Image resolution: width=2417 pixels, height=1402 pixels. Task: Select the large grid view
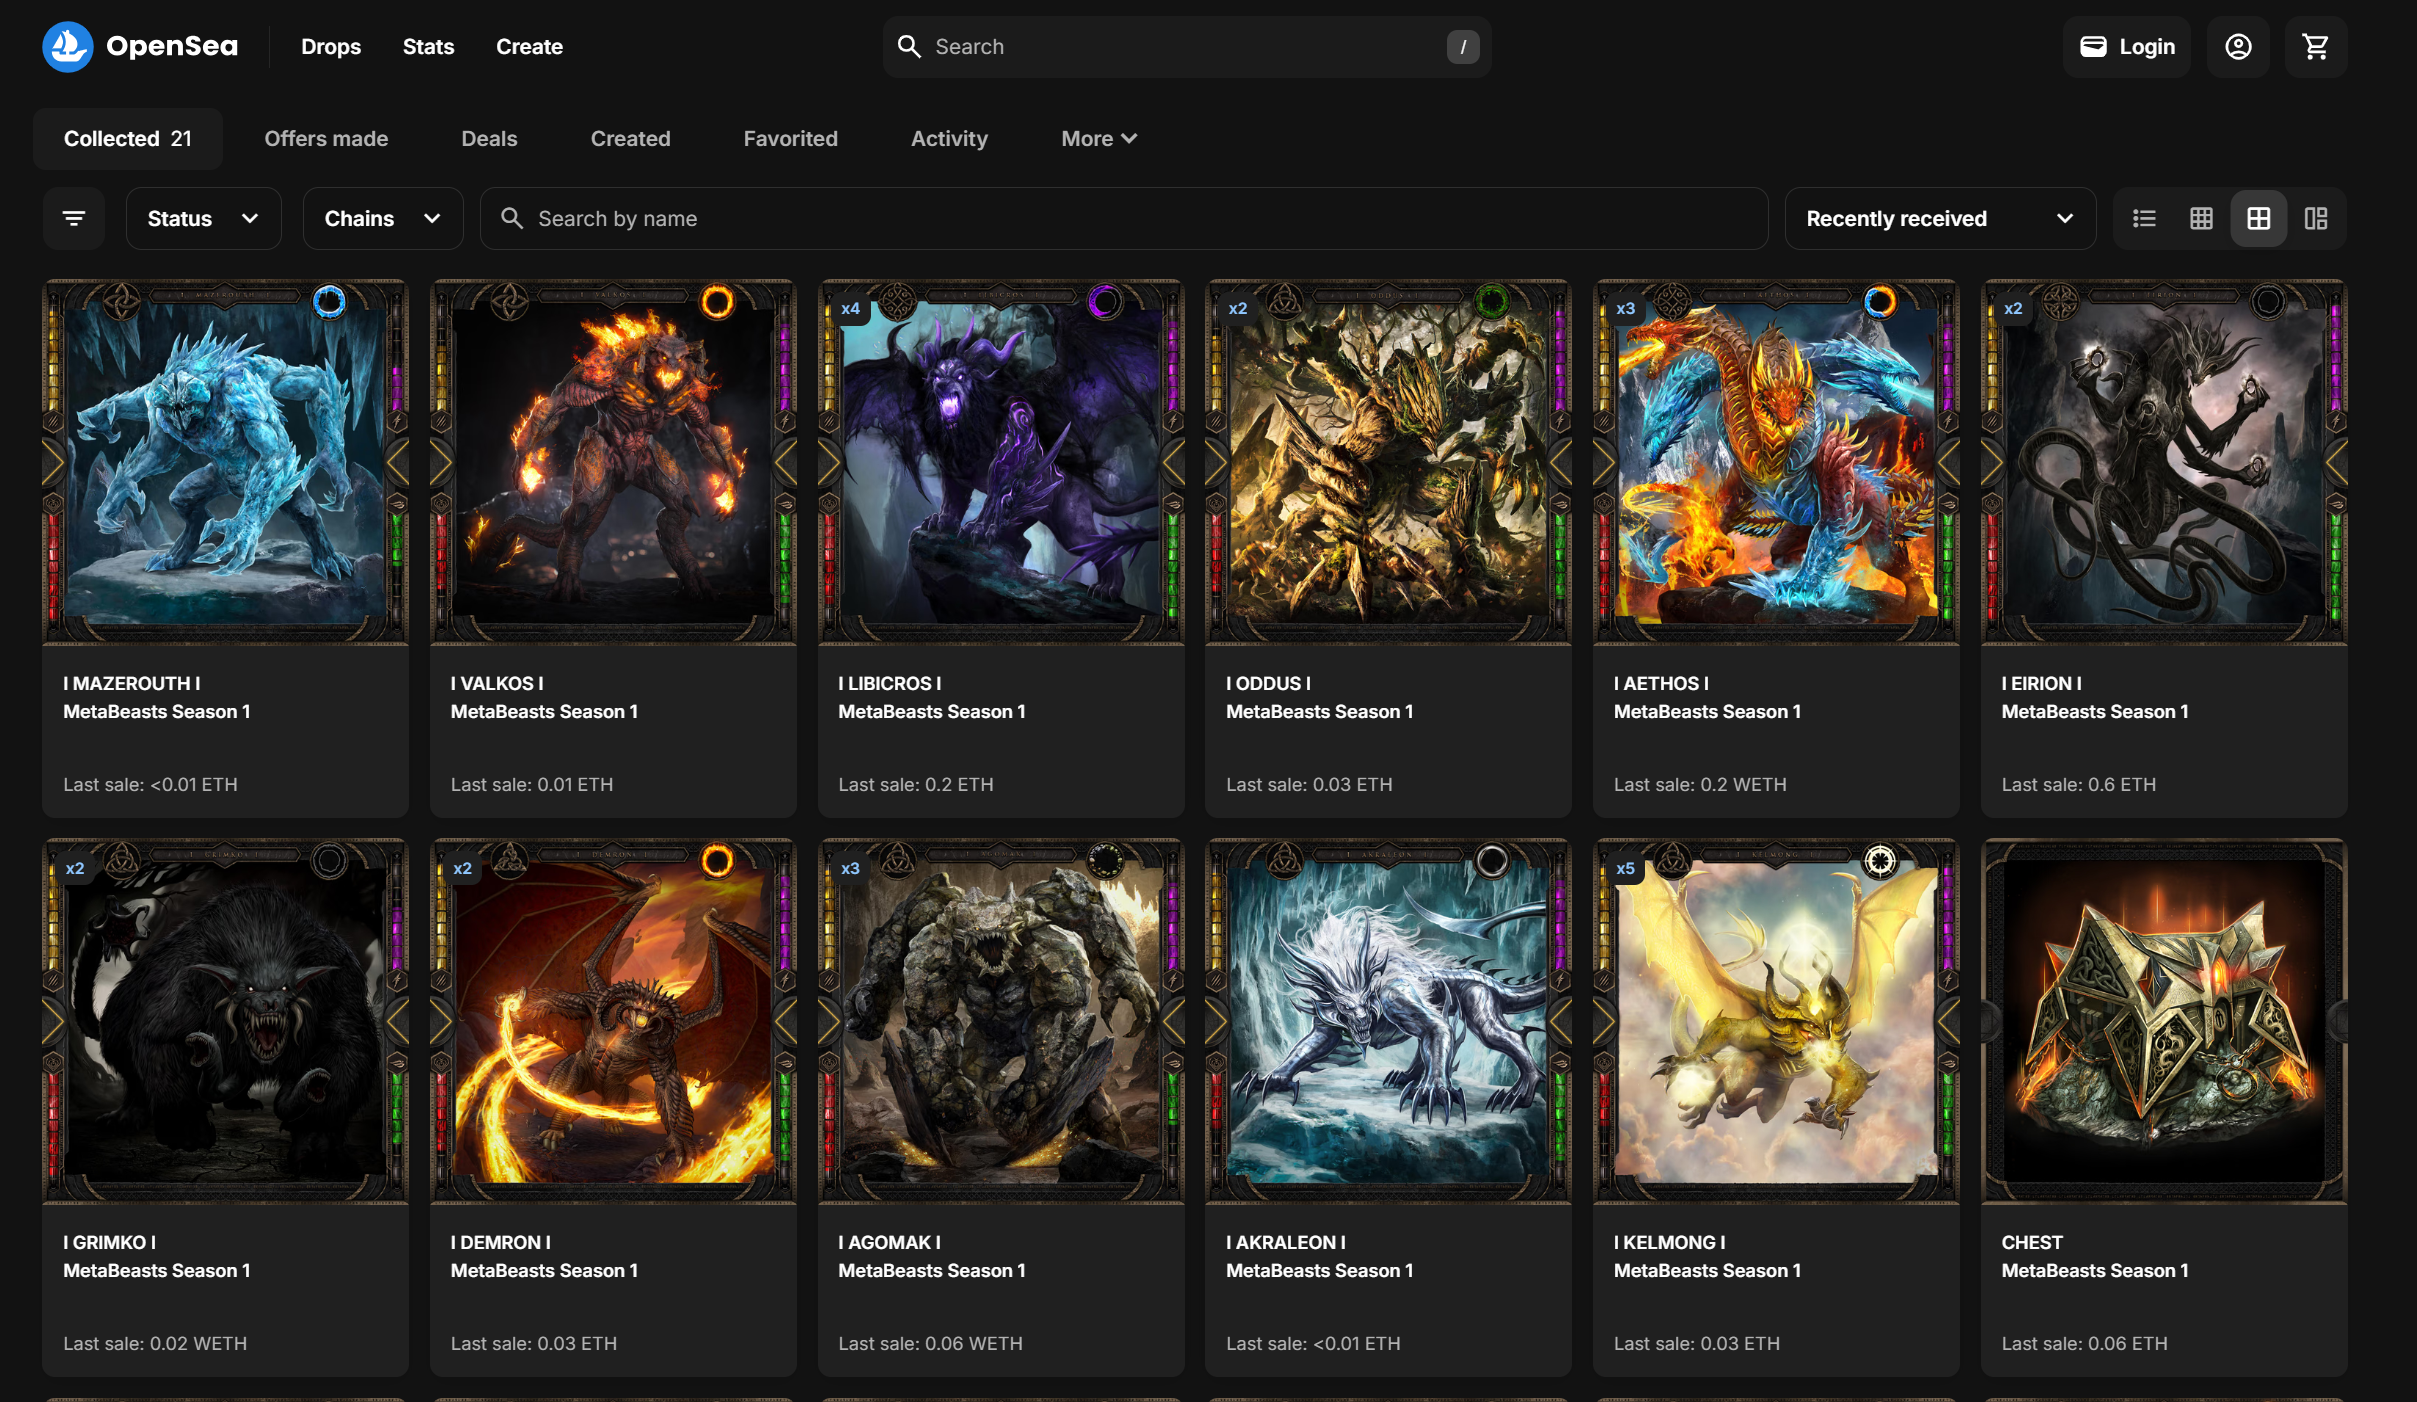(x=2258, y=218)
